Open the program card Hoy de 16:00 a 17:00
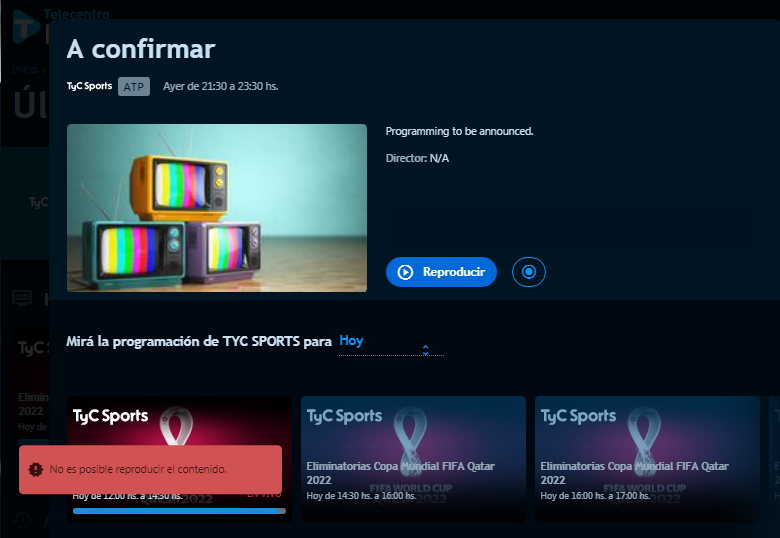The height and width of the screenshot is (538, 780). (x=647, y=458)
